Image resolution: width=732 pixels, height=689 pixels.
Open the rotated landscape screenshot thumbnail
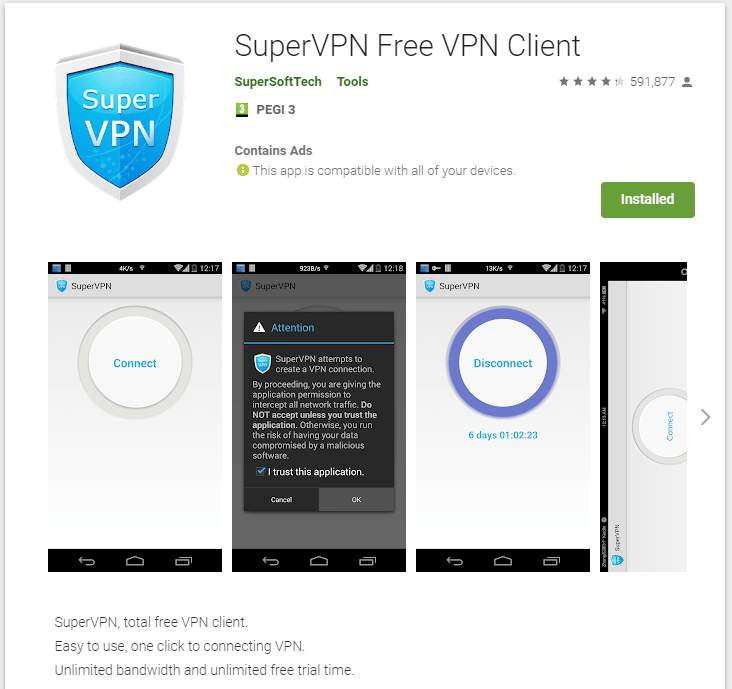[643, 417]
